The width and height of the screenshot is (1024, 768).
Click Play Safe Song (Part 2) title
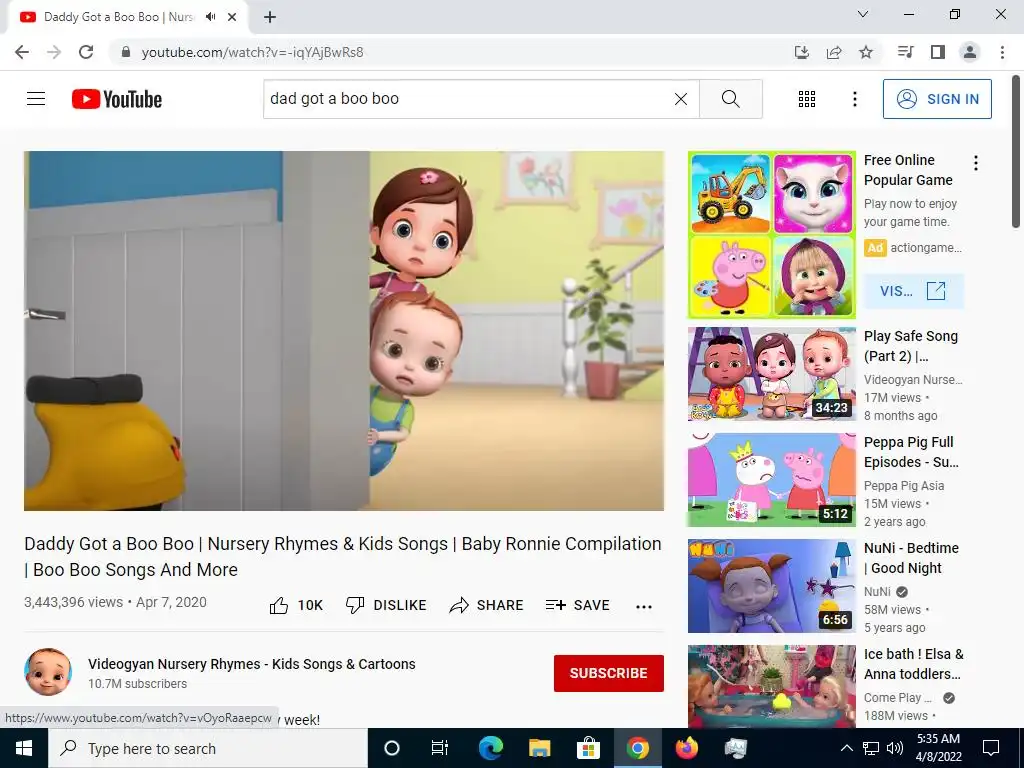click(x=911, y=346)
